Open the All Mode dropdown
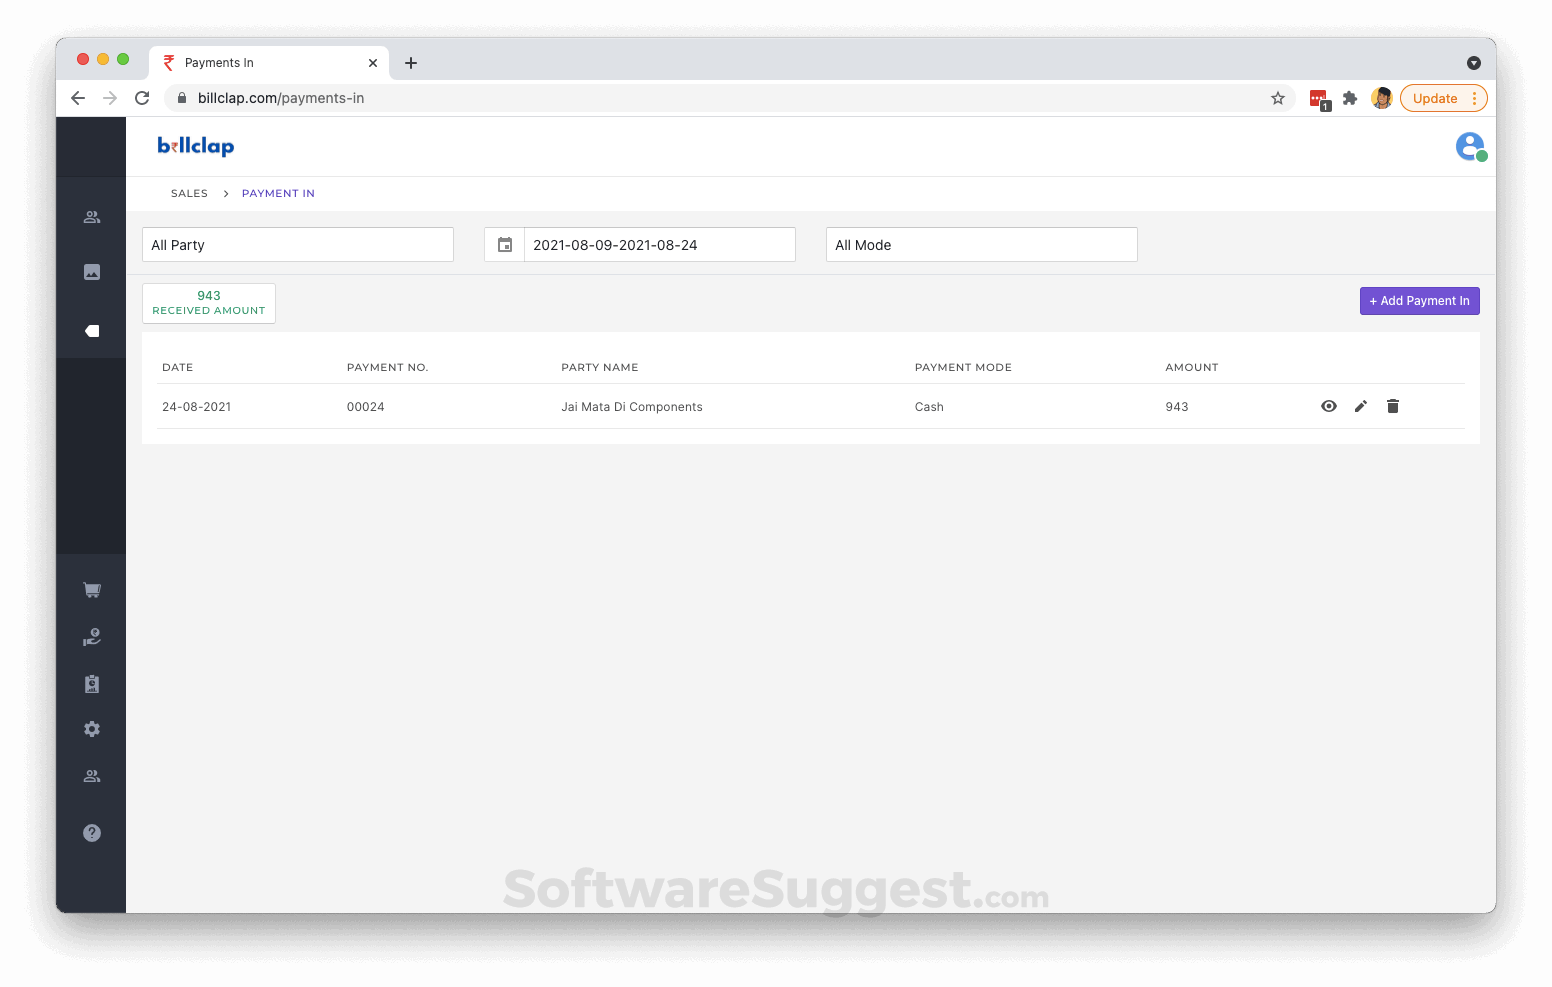This screenshot has height=987, width=1552. [980, 244]
